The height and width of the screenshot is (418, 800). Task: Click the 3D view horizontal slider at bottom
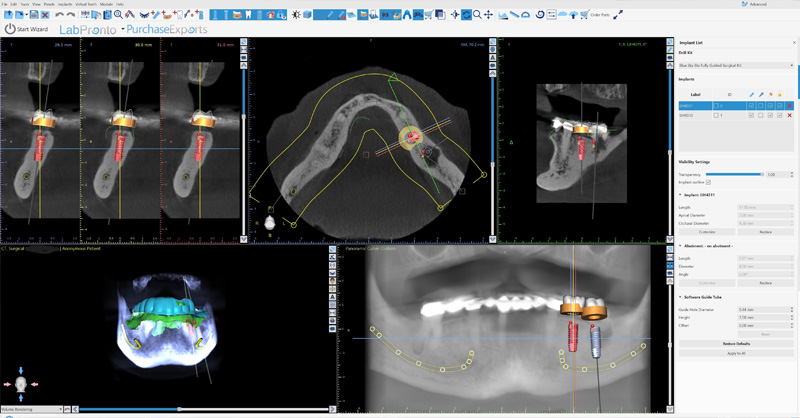point(203,409)
